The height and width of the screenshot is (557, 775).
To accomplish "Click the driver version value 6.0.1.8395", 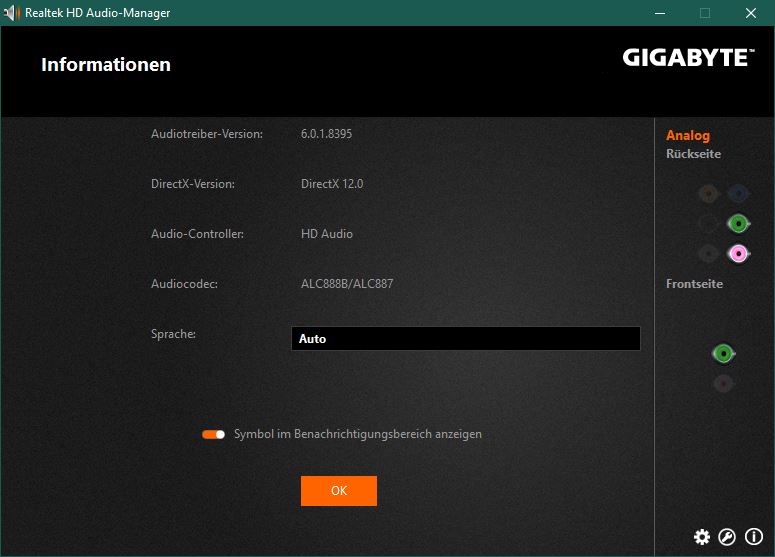I will tap(326, 134).
